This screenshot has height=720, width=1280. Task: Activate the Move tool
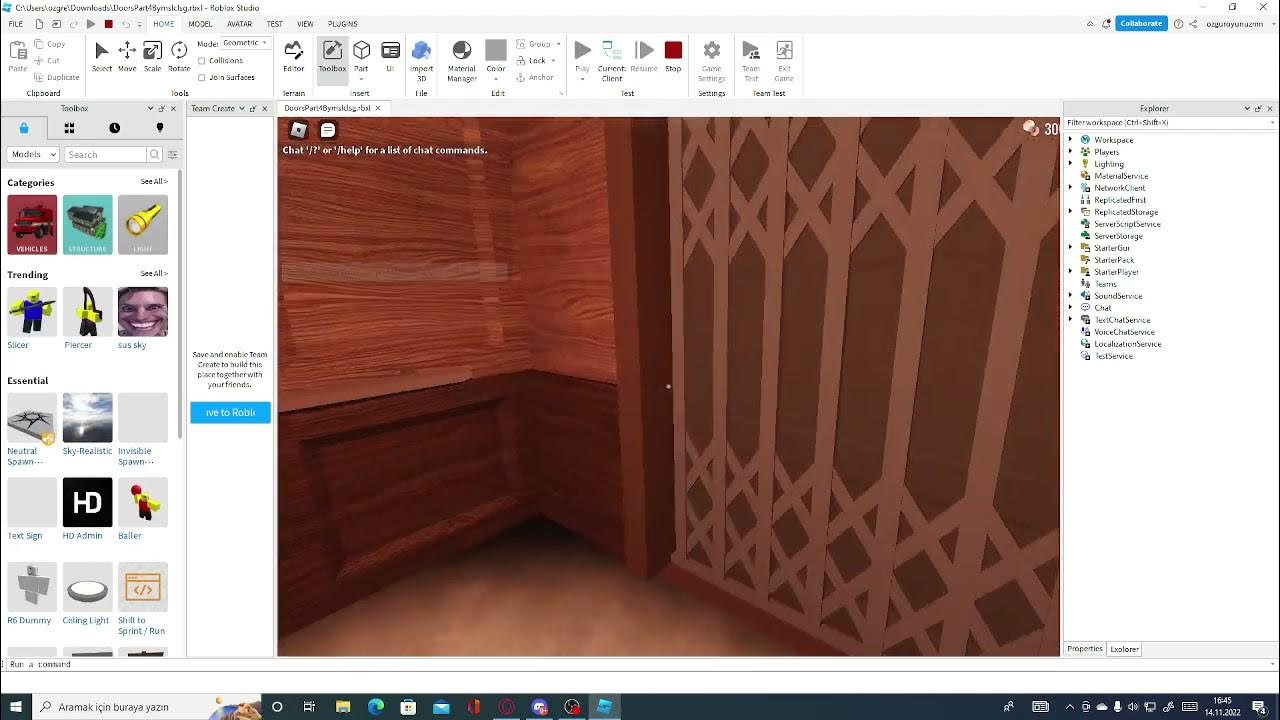[x=127, y=56]
